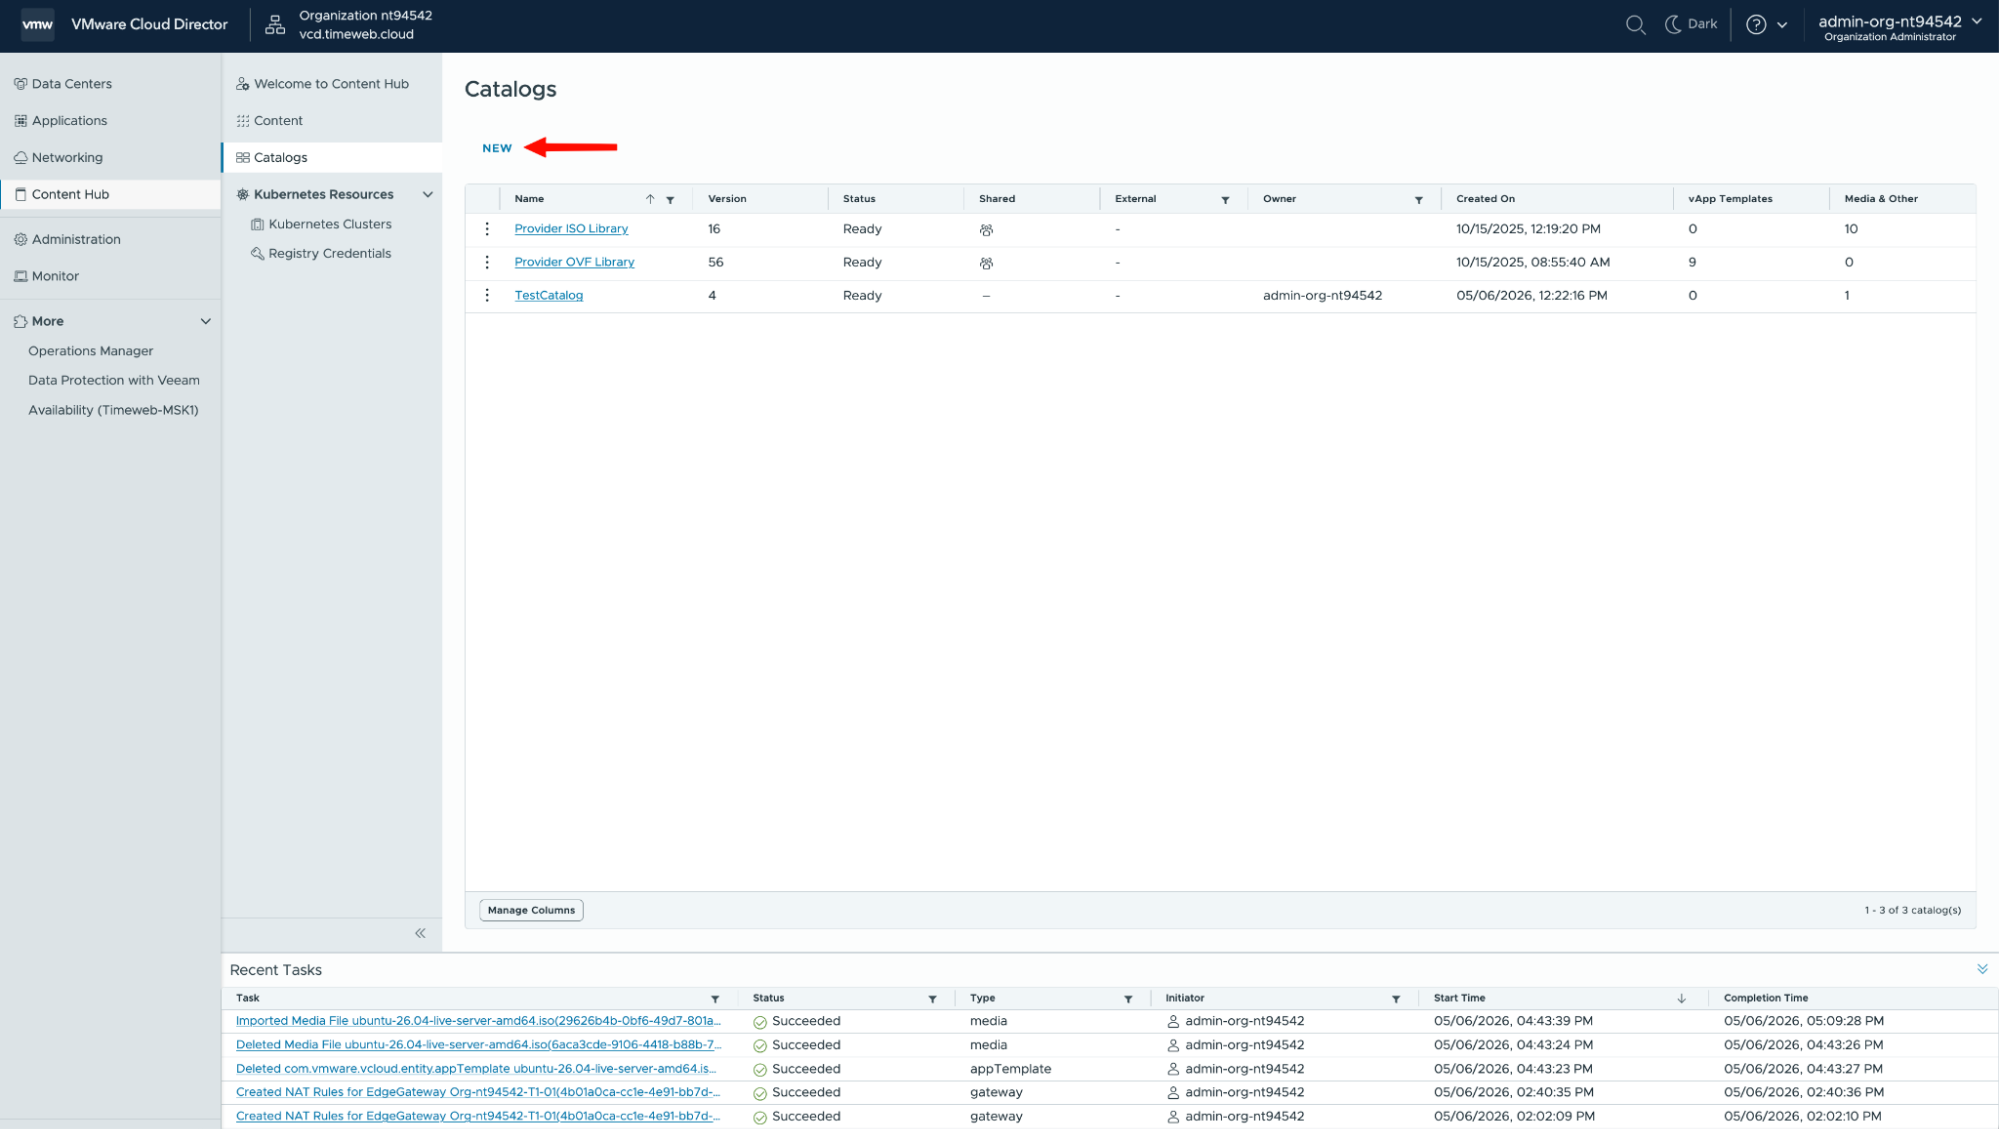This screenshot has height=1130, width=1999.
Task: Open admin-org-nt94542 user account menu
Action: (1899, 27)
